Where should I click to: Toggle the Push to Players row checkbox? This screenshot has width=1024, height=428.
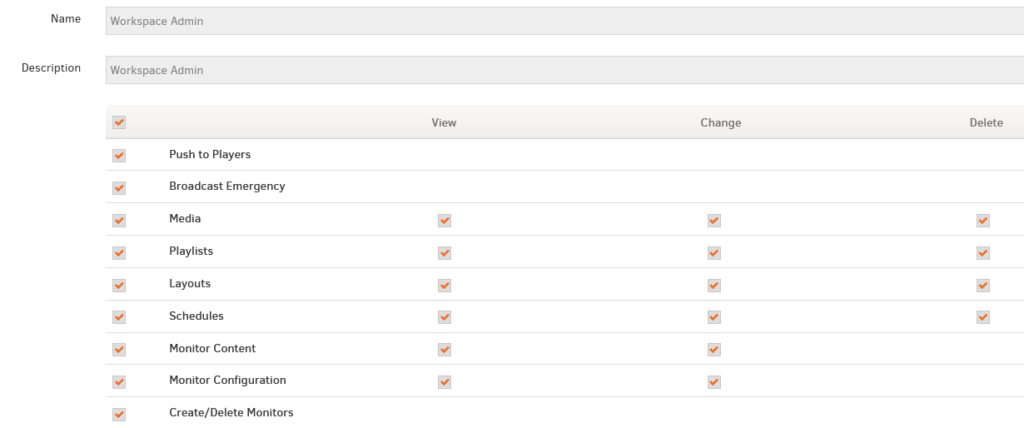[x=119, y=156]
